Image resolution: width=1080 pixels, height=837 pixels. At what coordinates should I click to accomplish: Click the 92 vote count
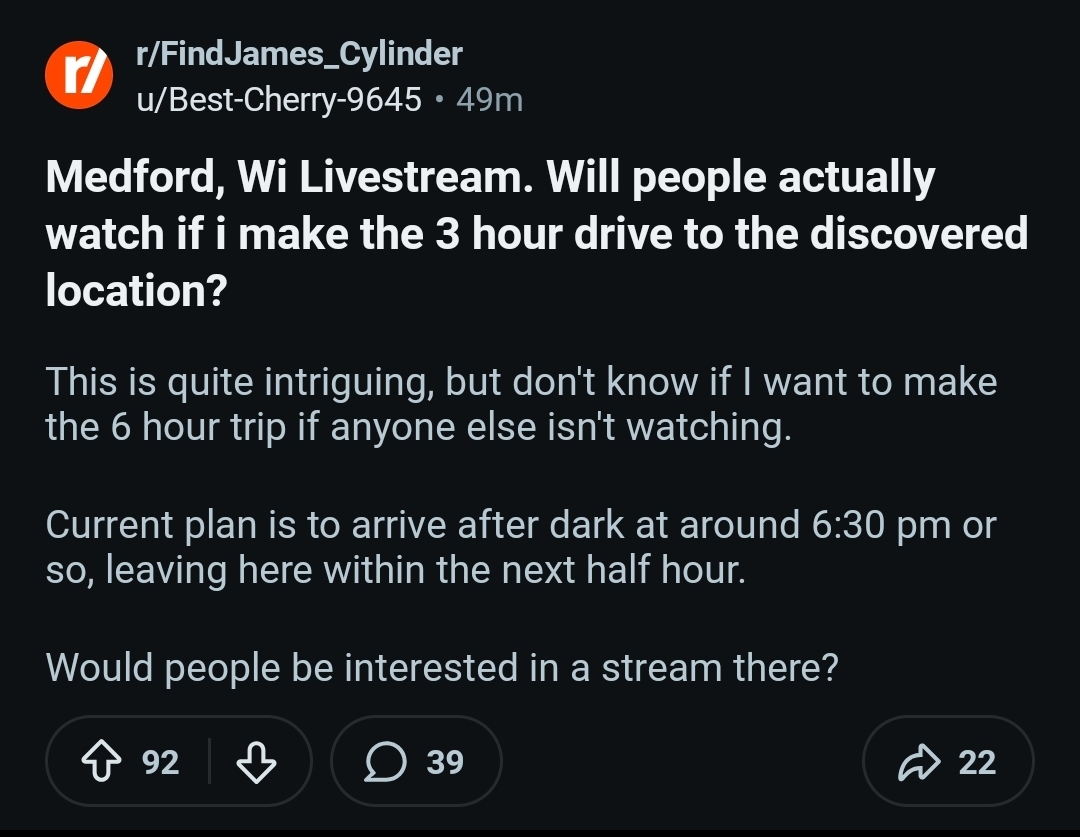pyautogui.click(x=160, y=762)
